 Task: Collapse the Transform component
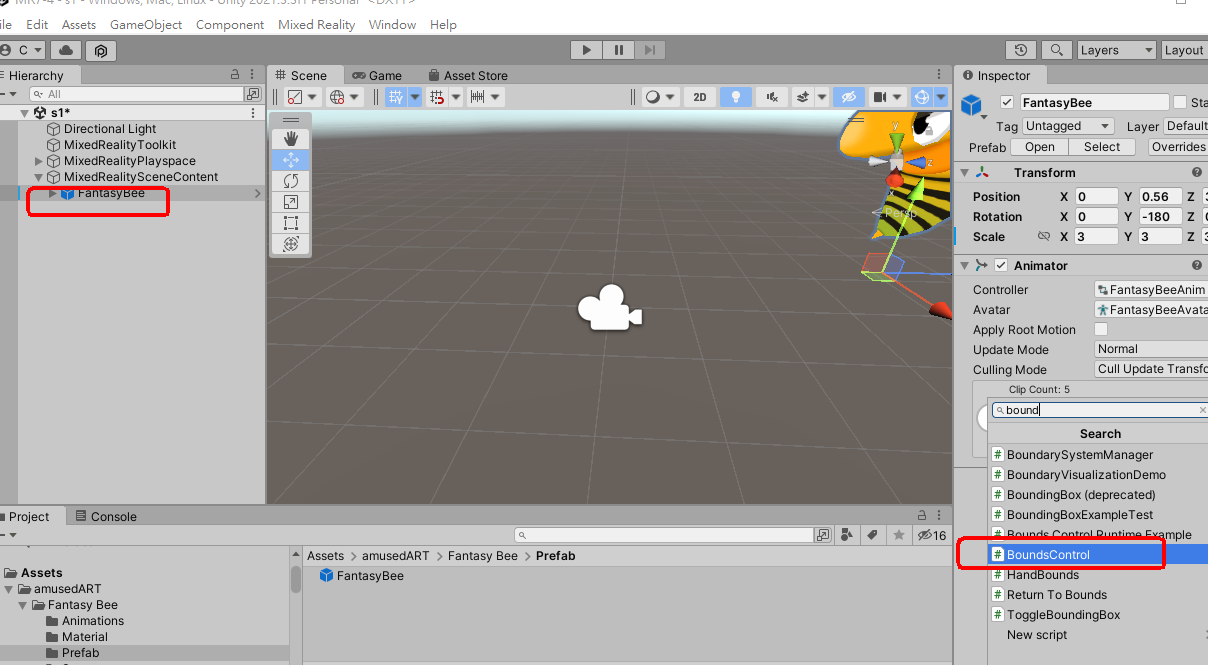pyautogui.click(x=964, y=172)
